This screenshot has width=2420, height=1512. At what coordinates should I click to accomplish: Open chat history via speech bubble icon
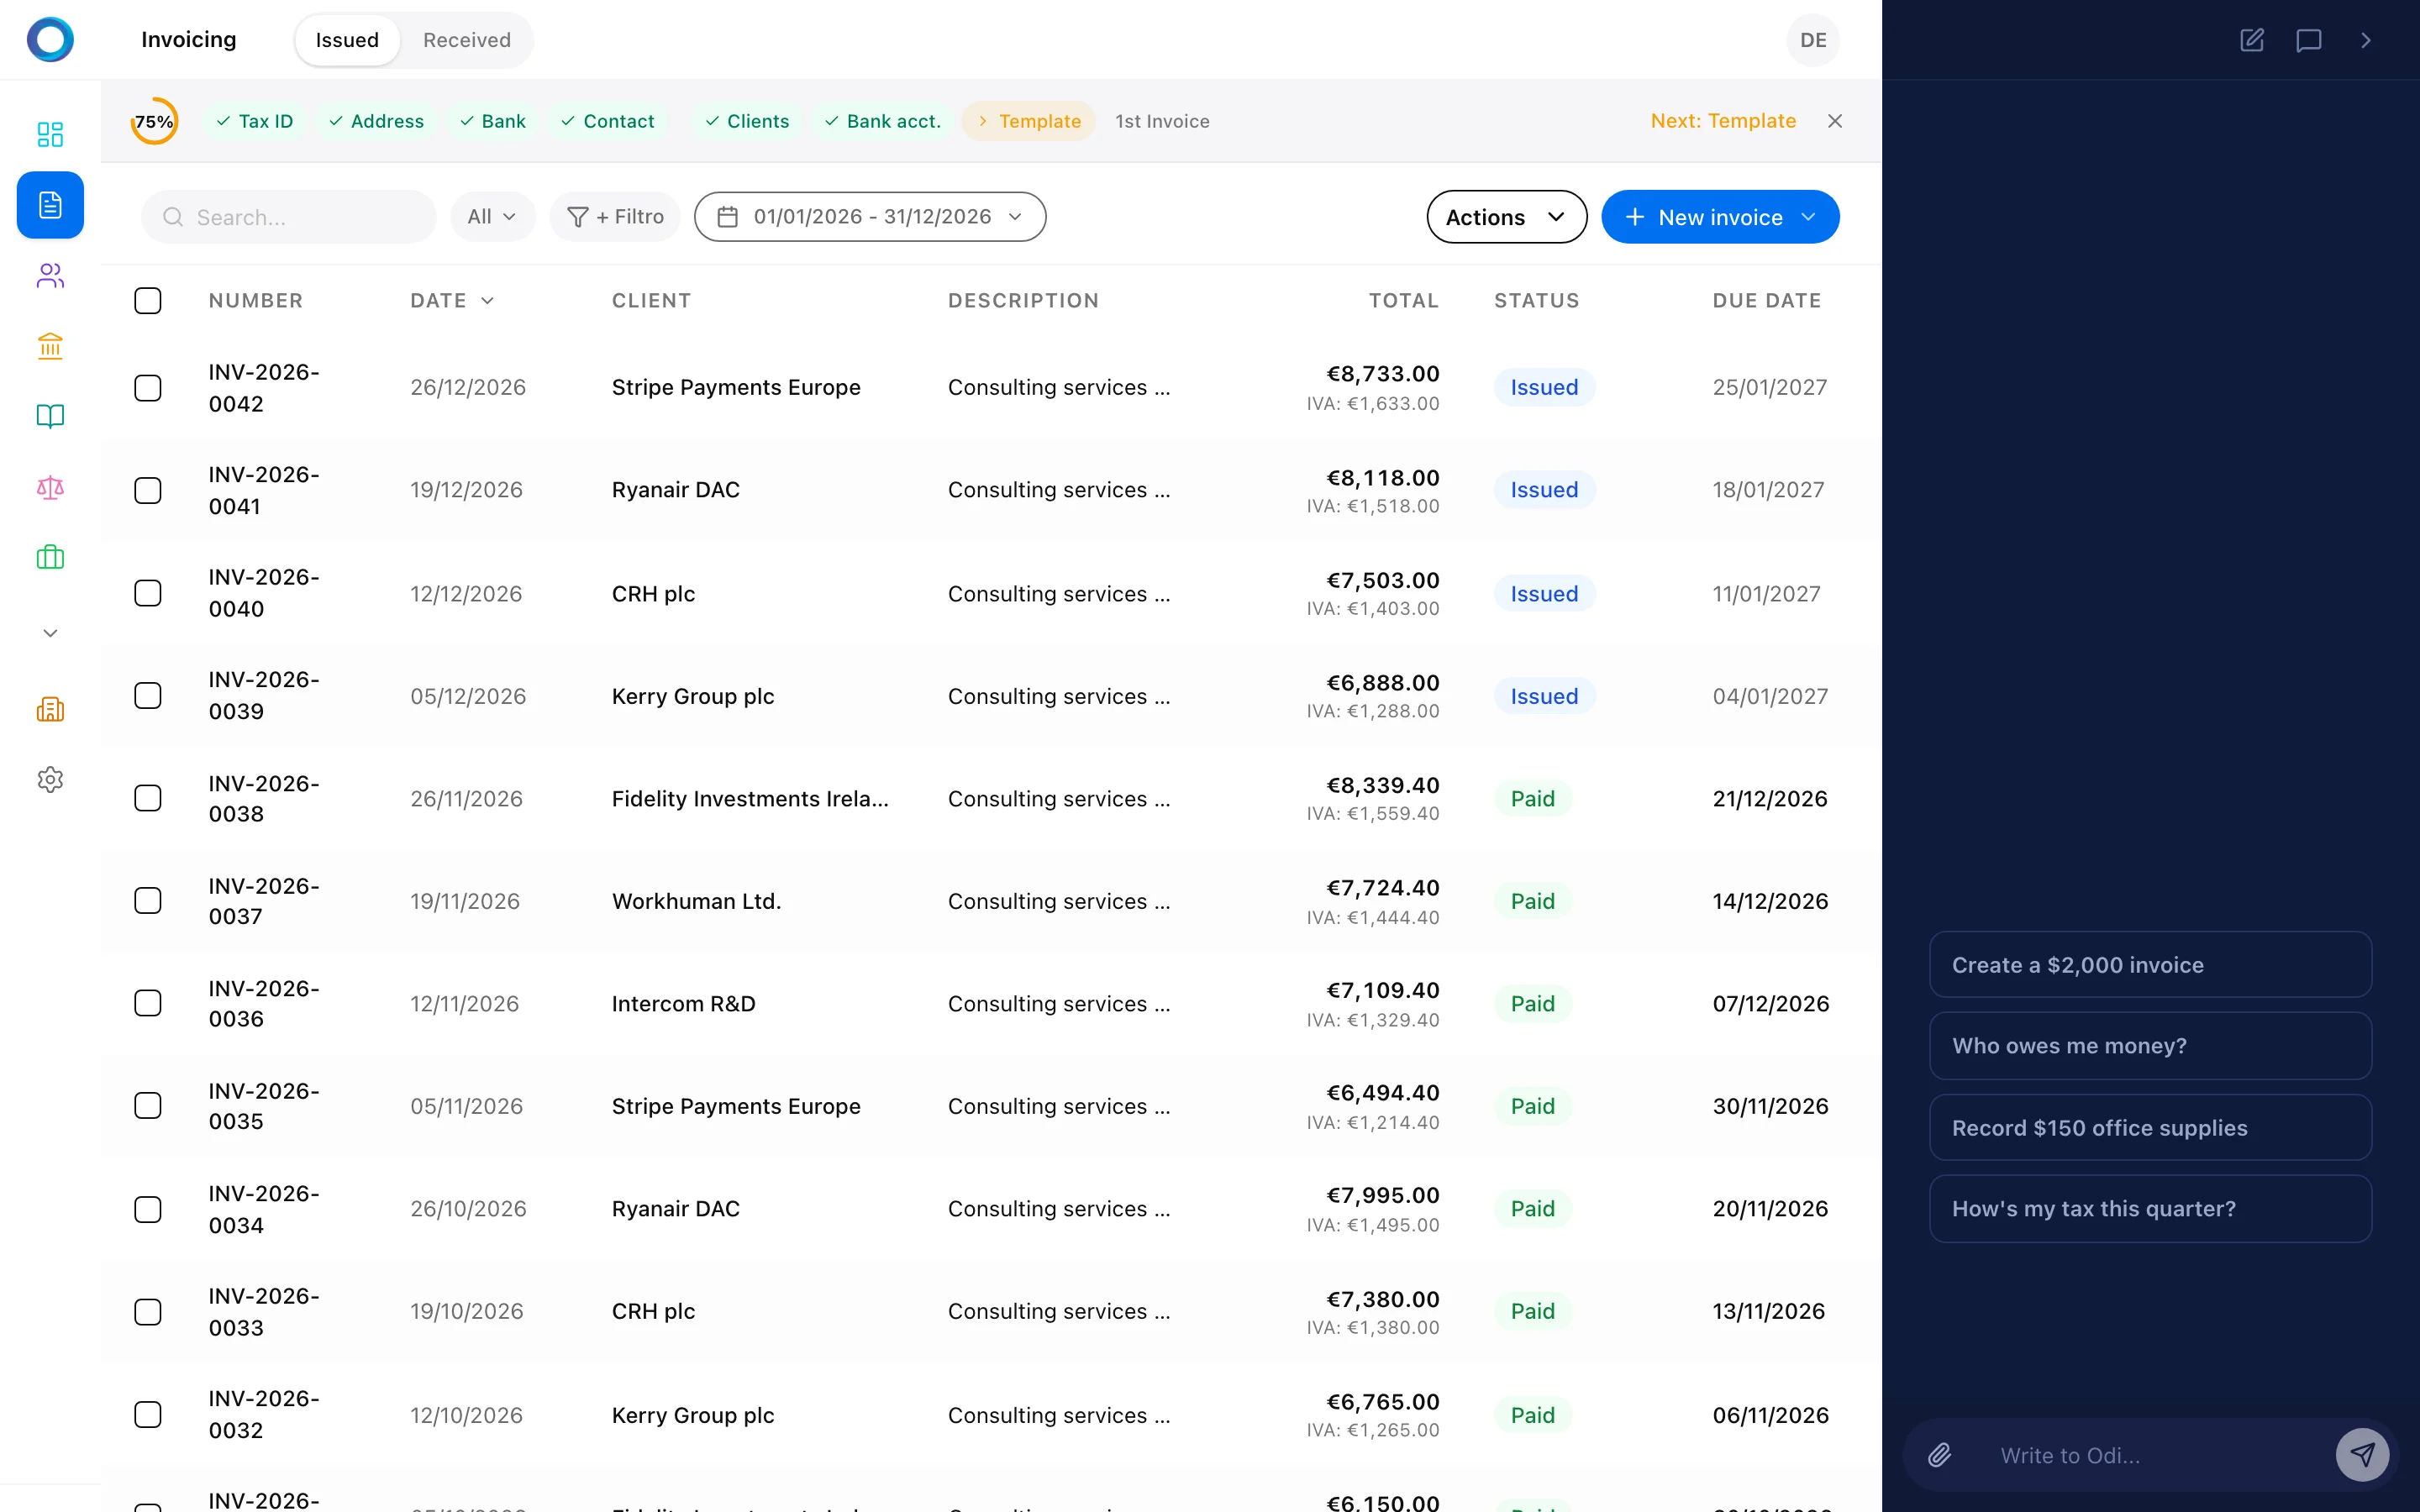point(2309,40)
